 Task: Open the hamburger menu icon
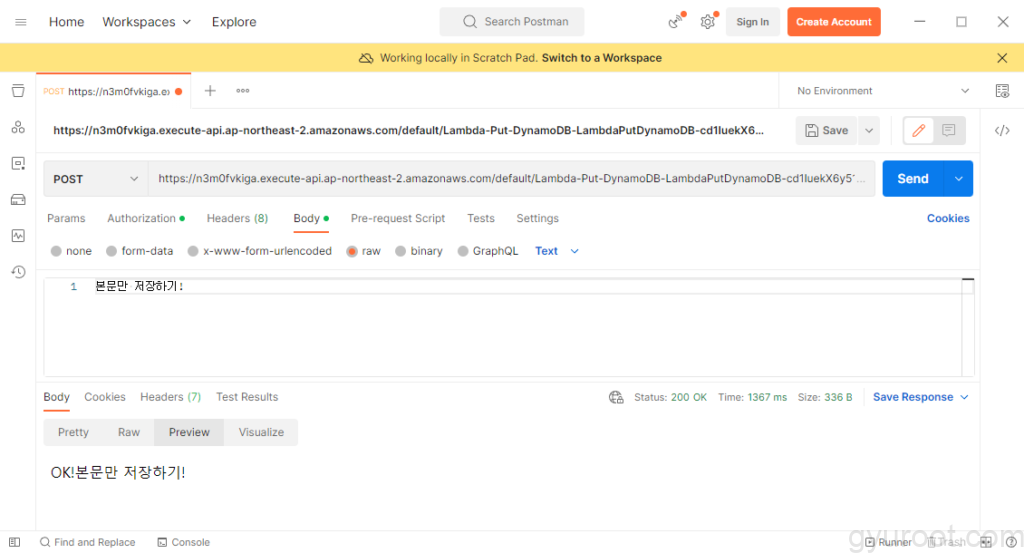tap(21, 22)
